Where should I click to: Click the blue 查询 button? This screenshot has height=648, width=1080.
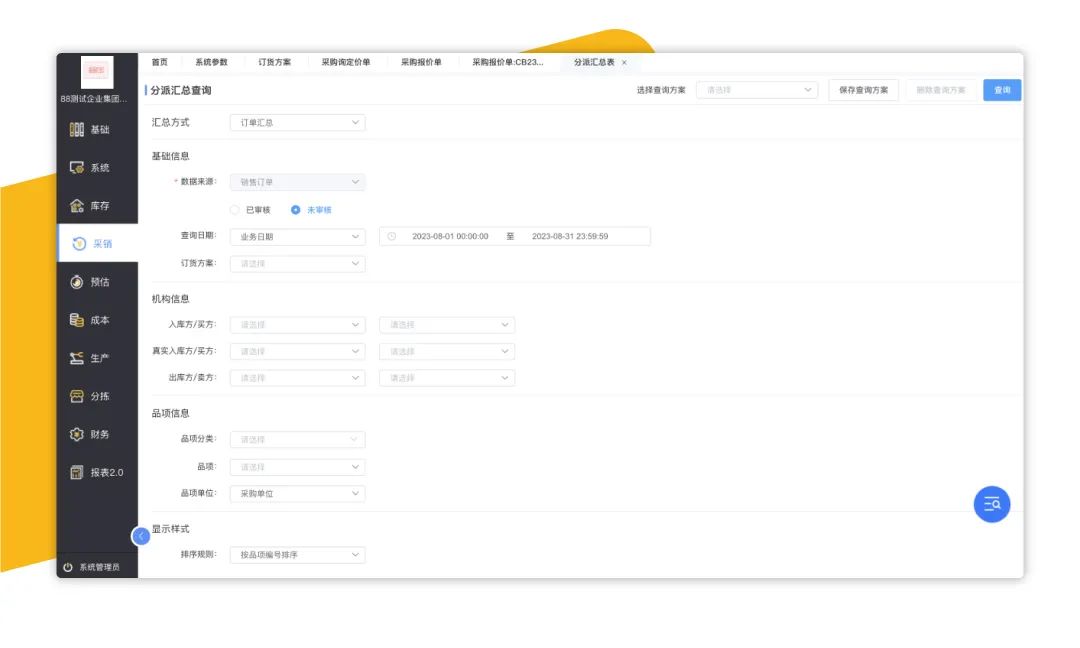[1002, 90]
